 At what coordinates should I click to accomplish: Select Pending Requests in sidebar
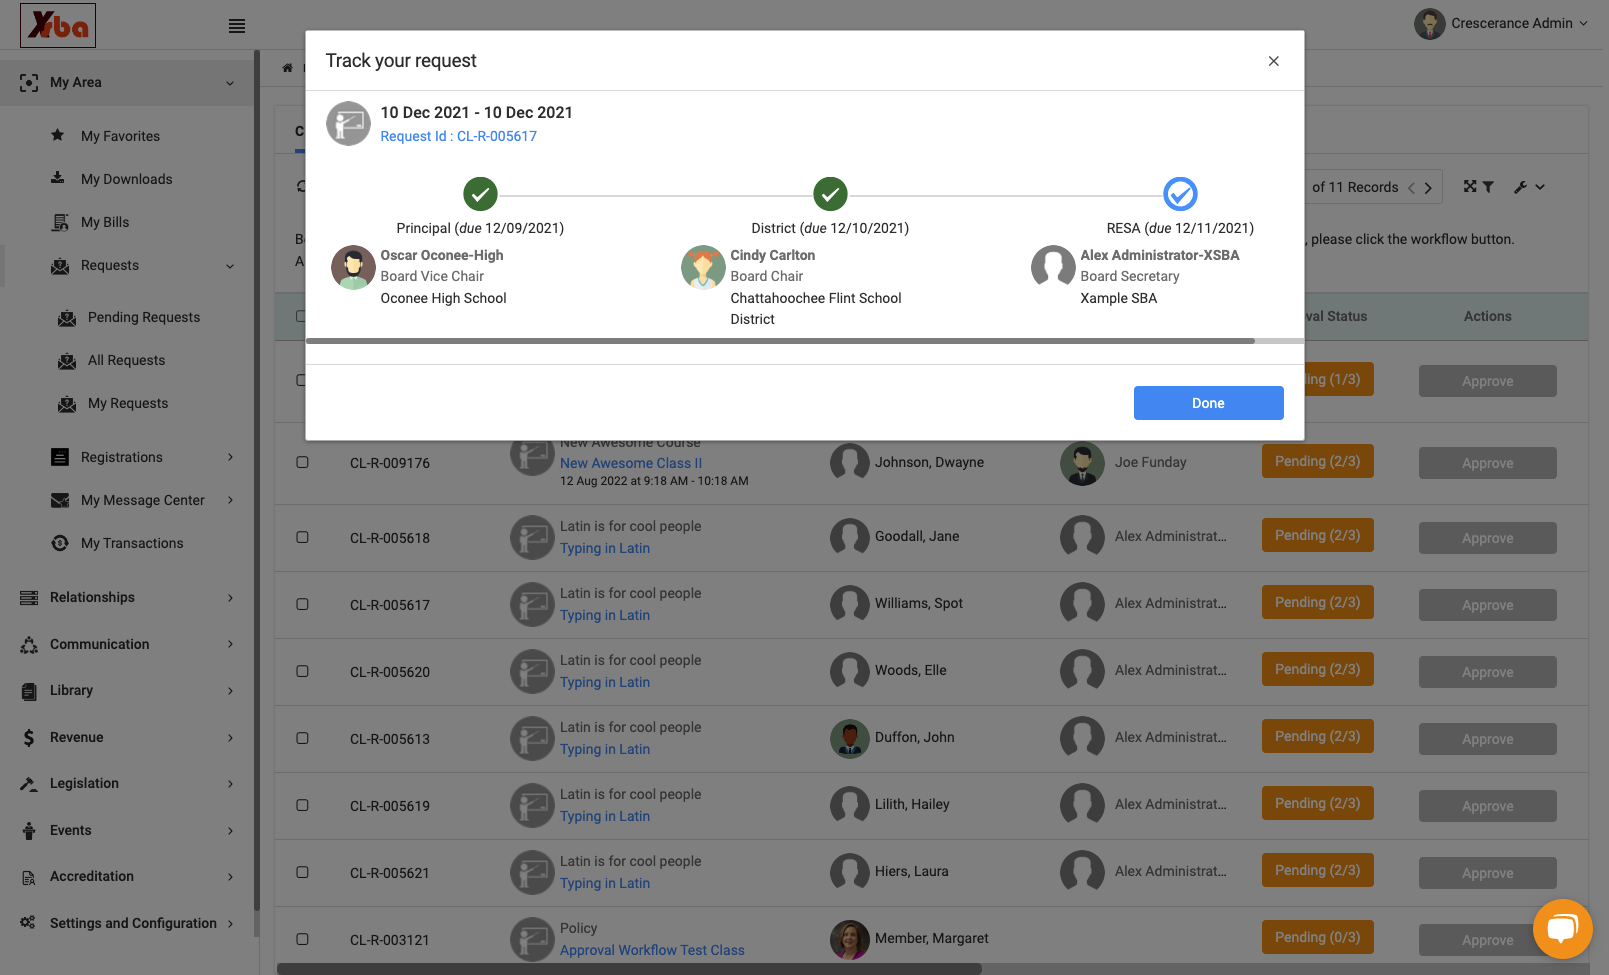(x=144, y=317)
